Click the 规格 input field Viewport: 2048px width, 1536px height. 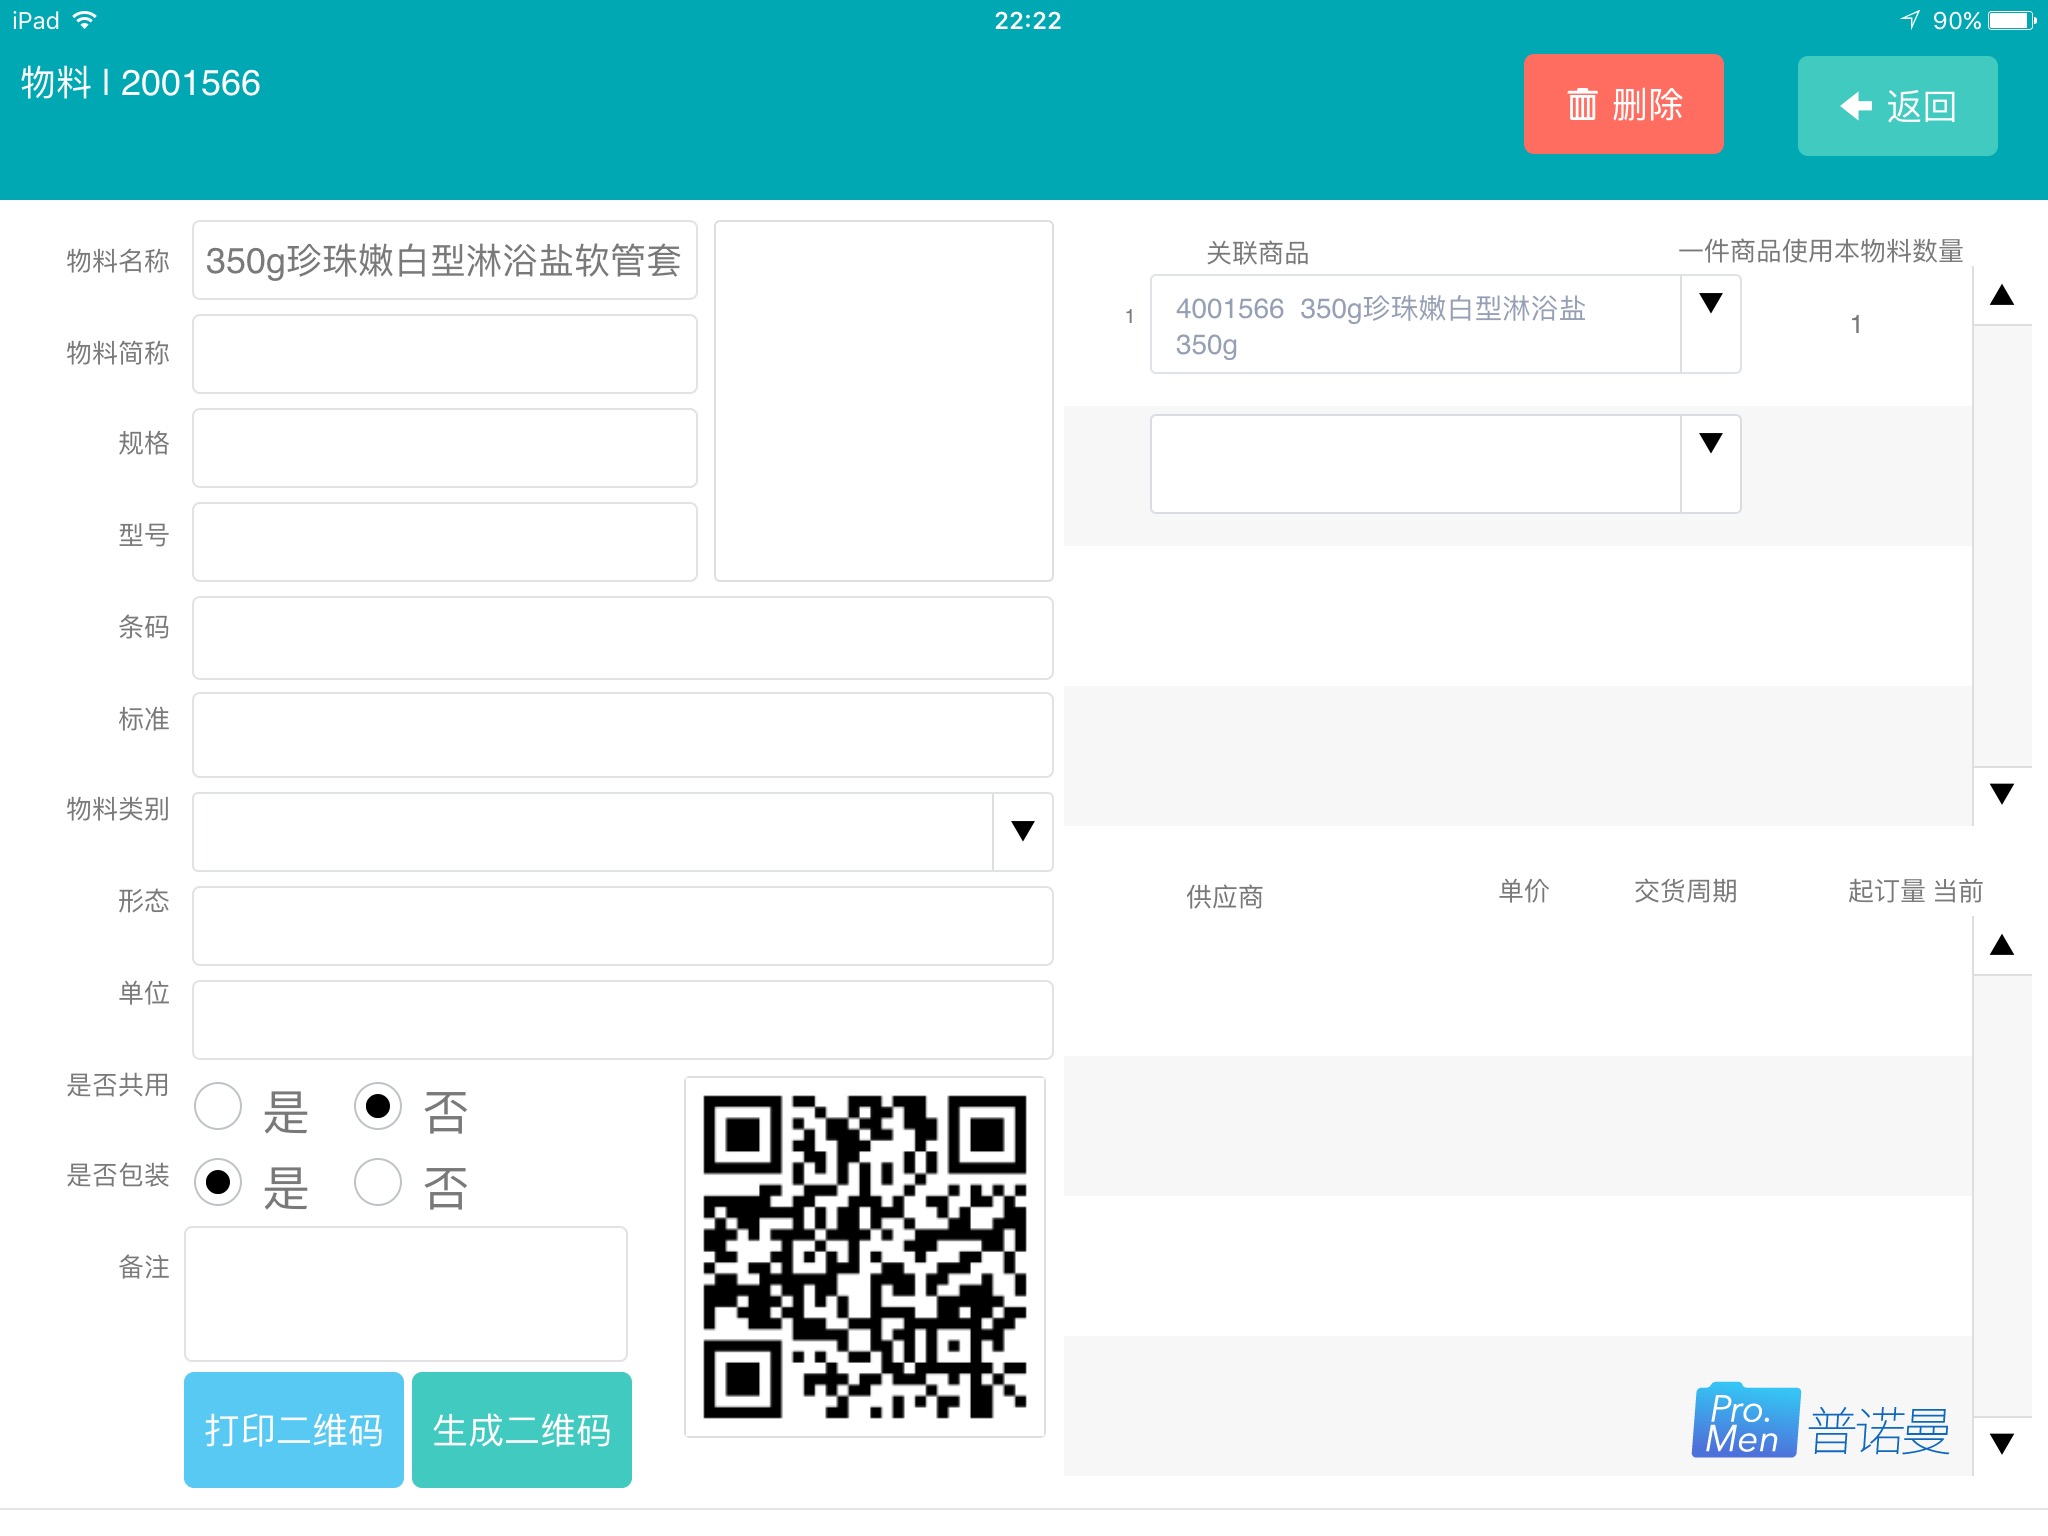click(x=444, y=447)
